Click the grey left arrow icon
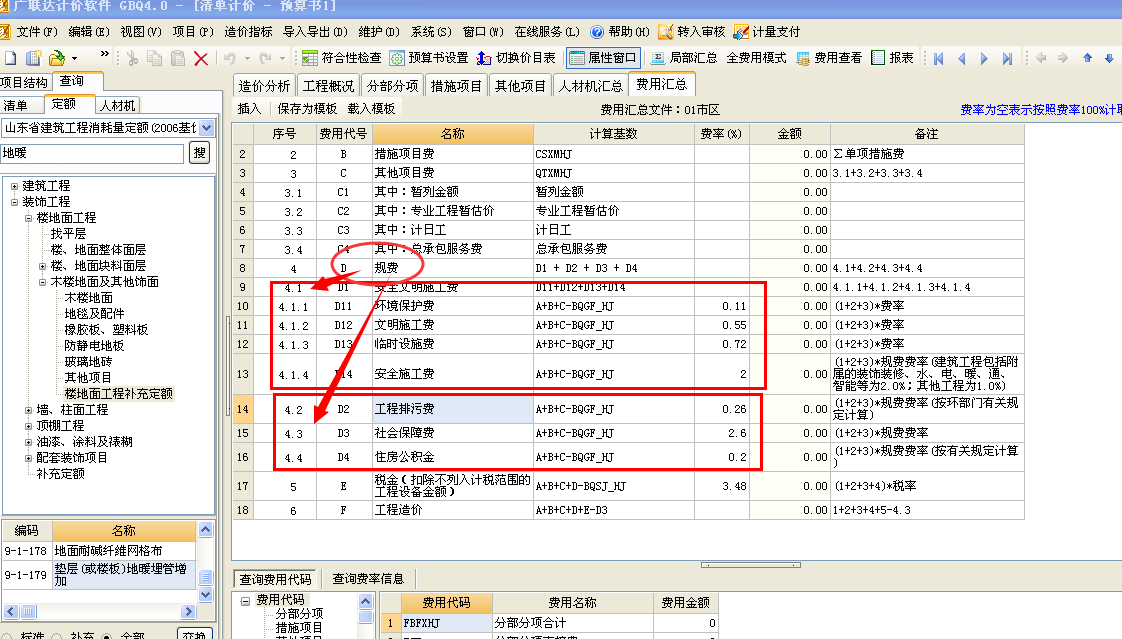 pos(1041,58)
